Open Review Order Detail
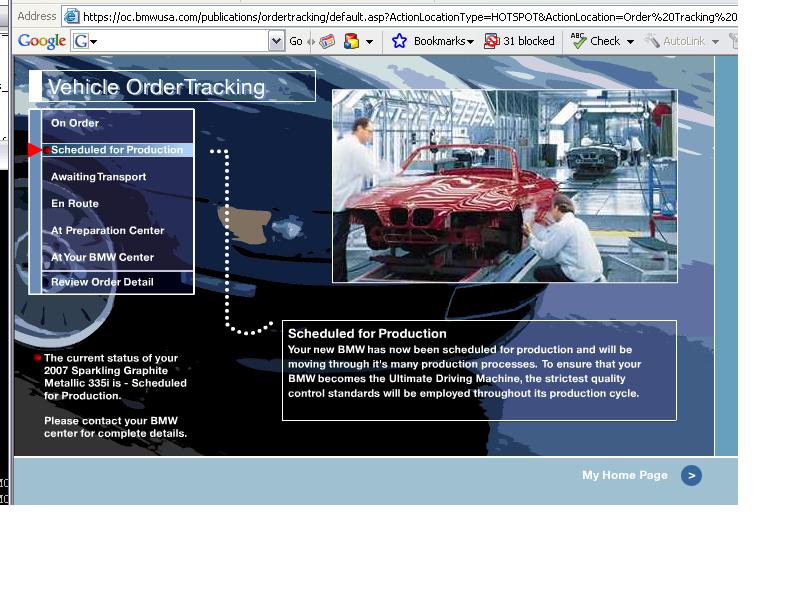Screen dimensions: 800x600 tap(102, 282)
